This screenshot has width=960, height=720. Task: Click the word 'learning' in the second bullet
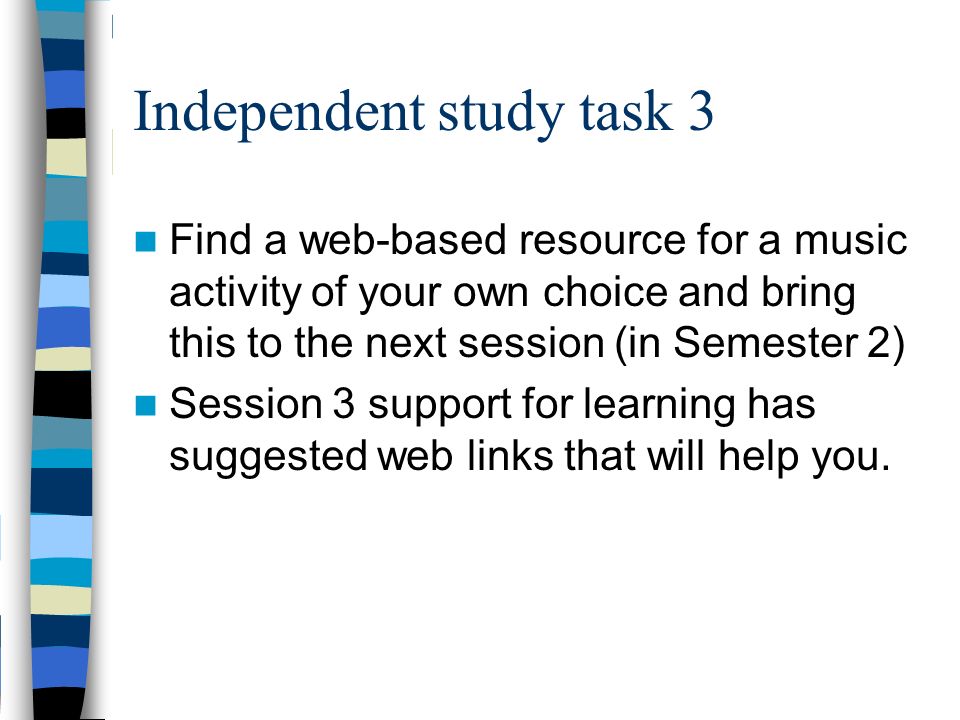(x=659, y=407)
